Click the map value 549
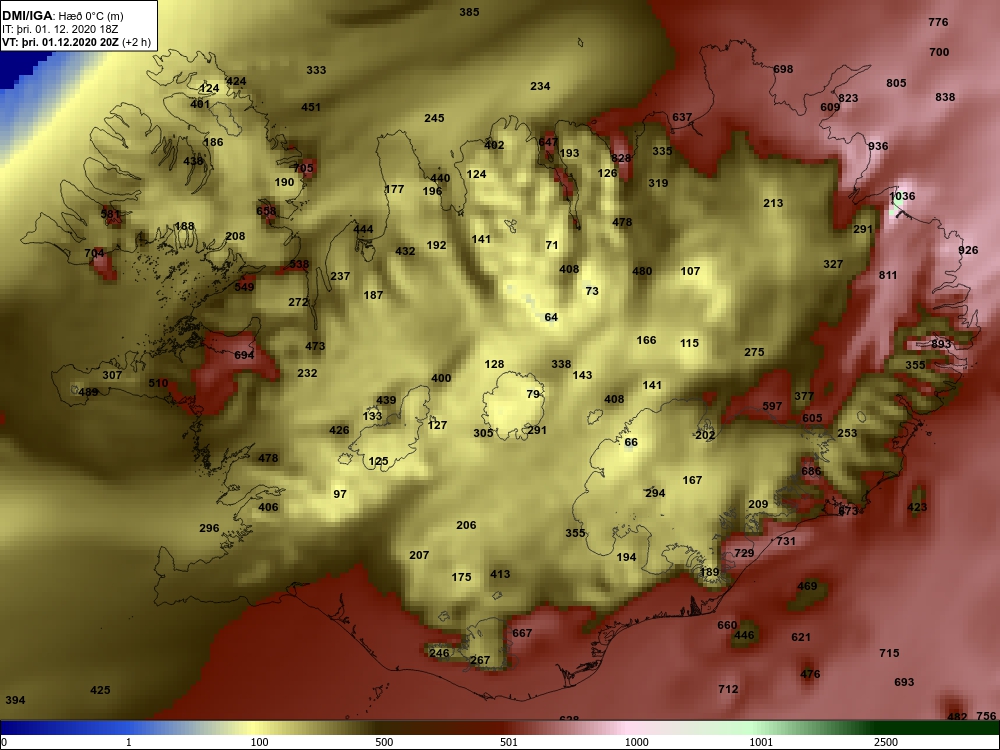 pos(244,287)
